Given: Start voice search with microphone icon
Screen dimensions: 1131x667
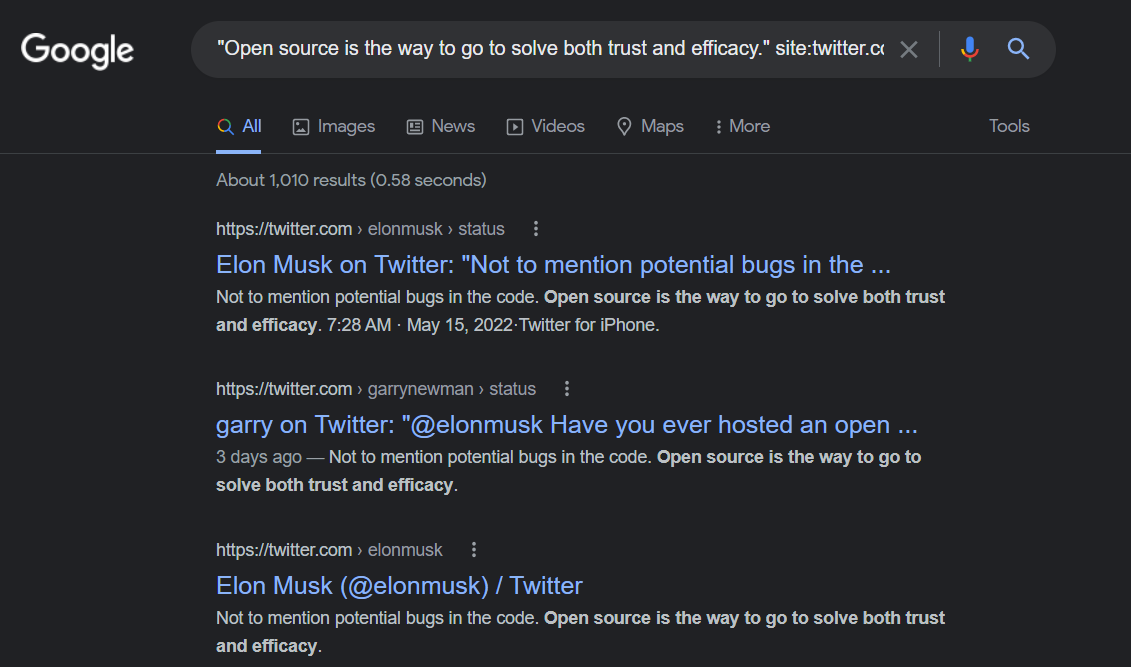Looking at the screenshot, I should (969, 49).
